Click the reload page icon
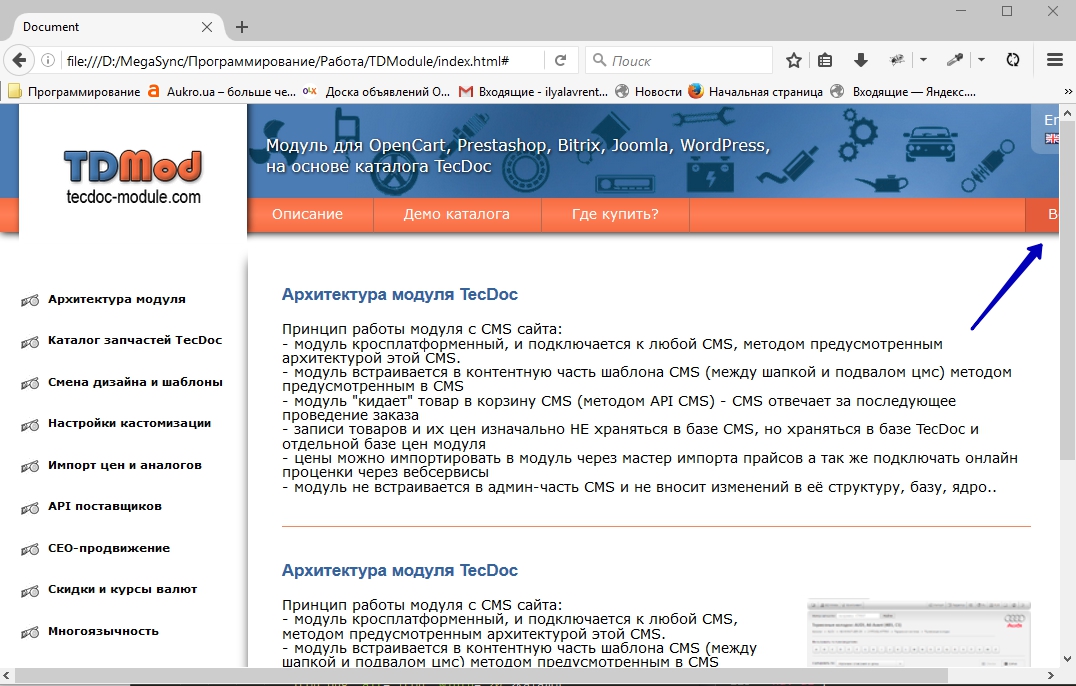Screen dimensions: 1076x686 561,60
